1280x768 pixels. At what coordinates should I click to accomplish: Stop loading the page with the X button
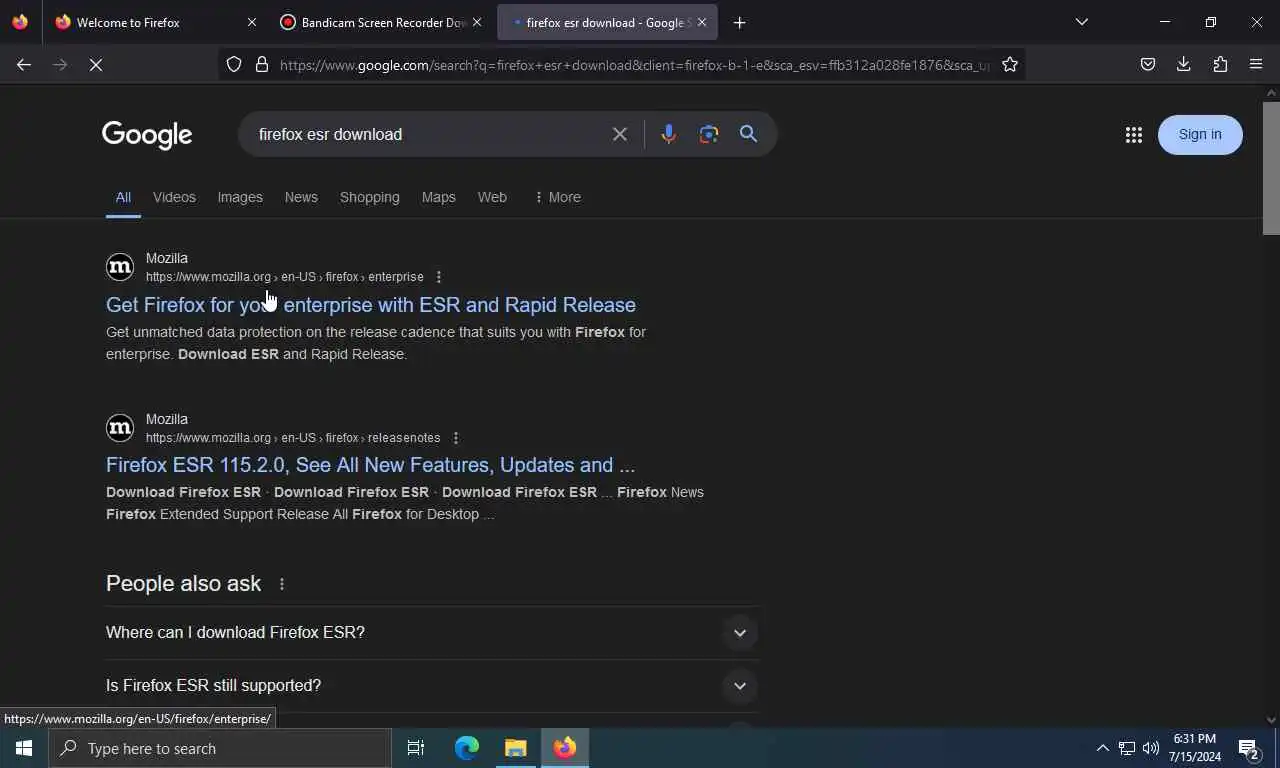(96, 64)
